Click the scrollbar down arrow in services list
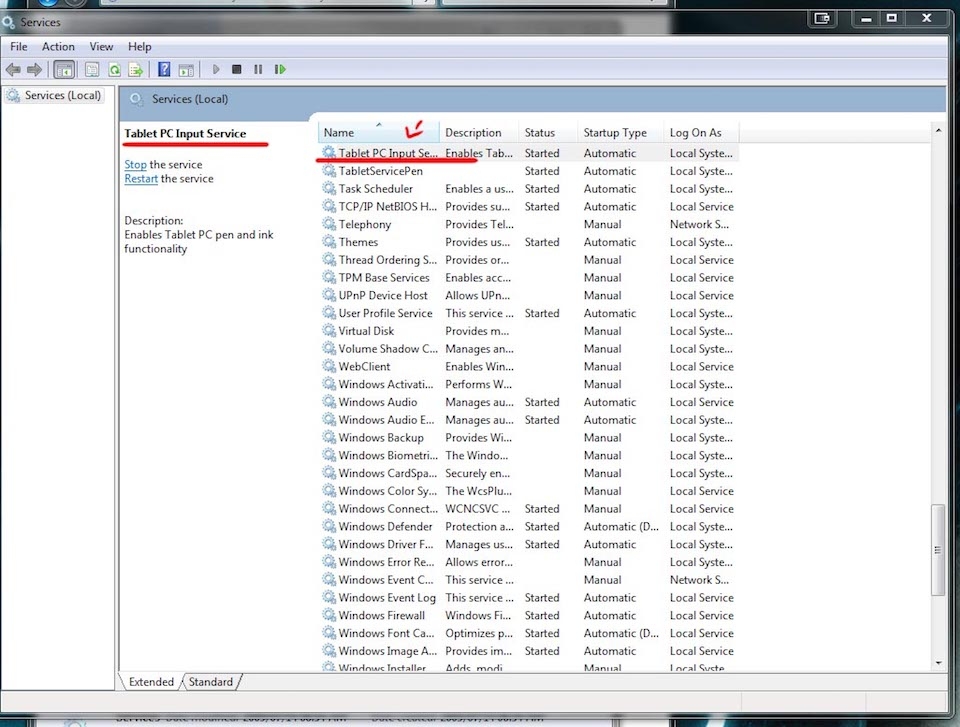The image size is (960, 727). pos(938,662)
